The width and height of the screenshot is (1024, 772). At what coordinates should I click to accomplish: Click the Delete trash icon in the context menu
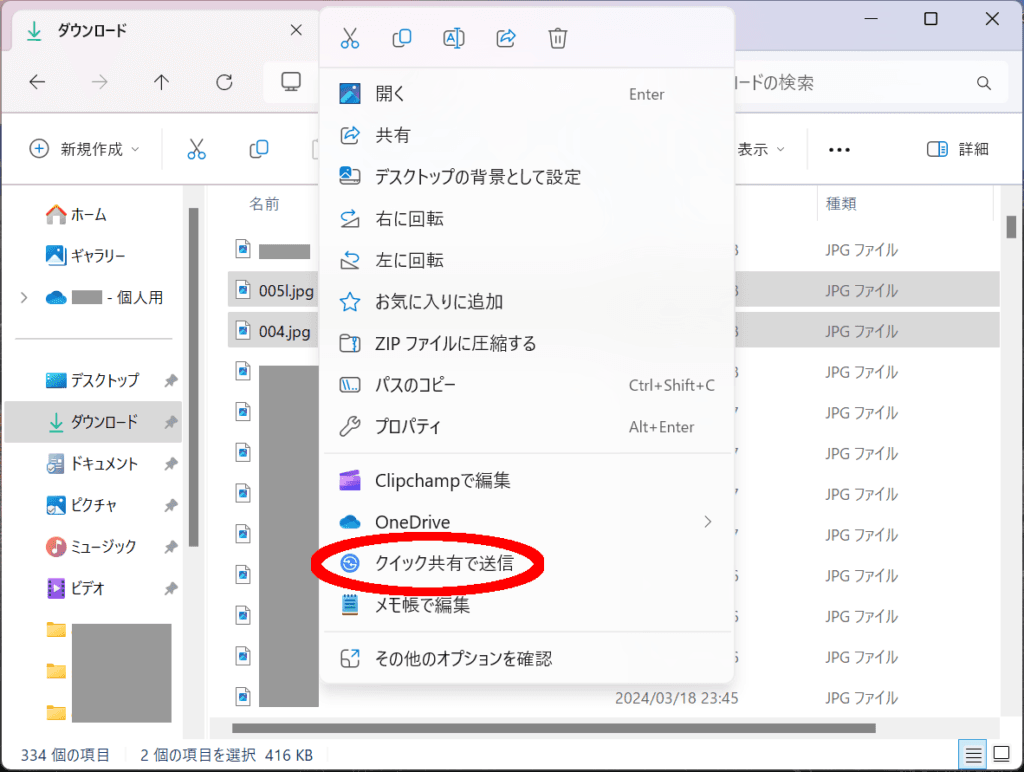pos(557,38)
